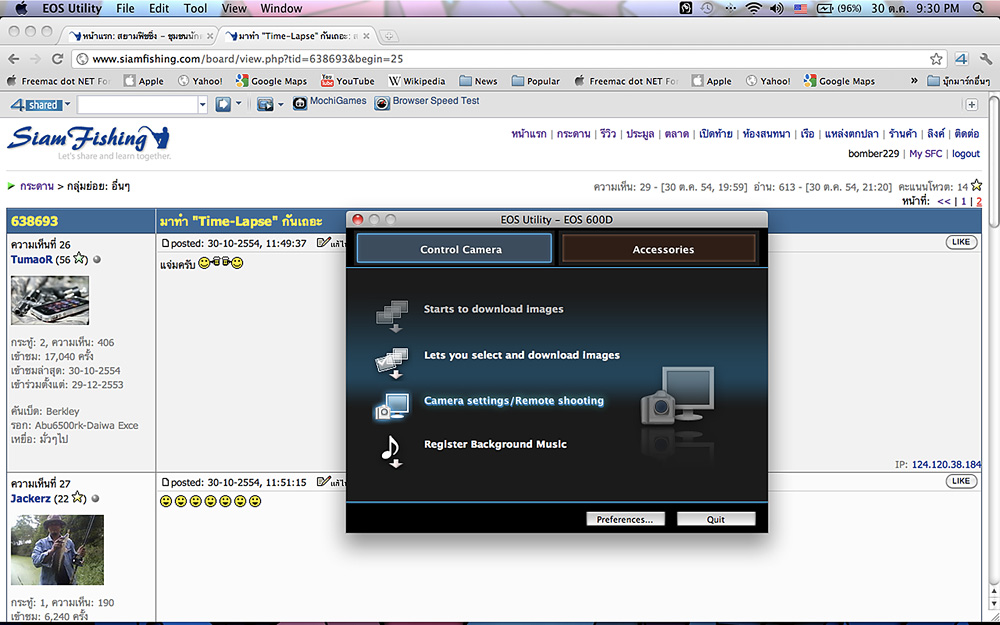Switch to the first browser tab

coord(140,36)
